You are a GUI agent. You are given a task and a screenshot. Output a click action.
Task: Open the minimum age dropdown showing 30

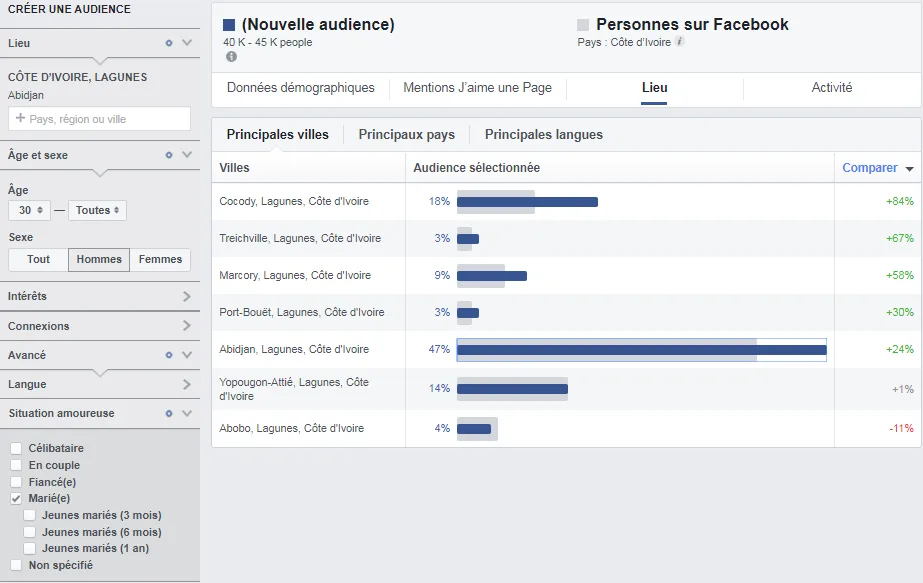click(x=29, y=210)
